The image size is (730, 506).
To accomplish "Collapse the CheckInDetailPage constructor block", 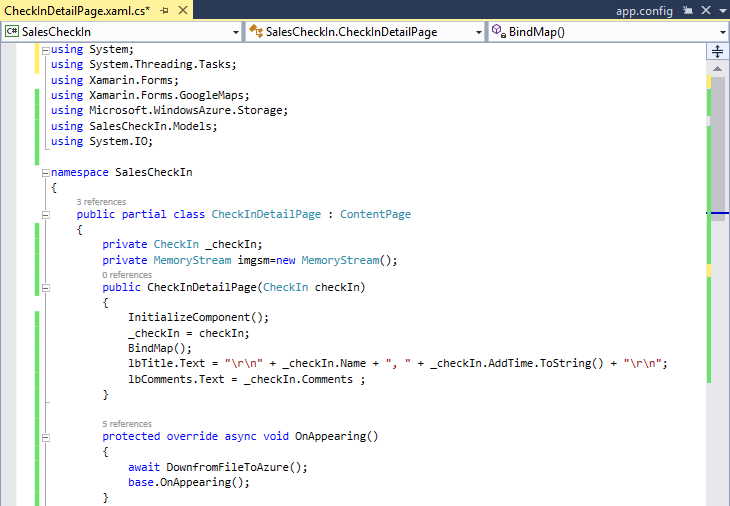I will 46,288.
